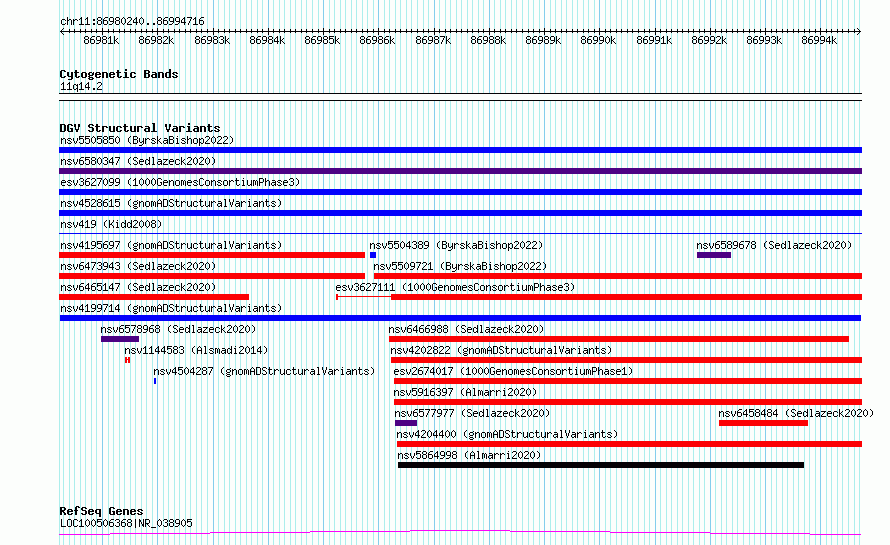This screenshot has width=890, height=545.
Task: Click the small blue square under nsv5504389
Action: (x=373, y=255)
